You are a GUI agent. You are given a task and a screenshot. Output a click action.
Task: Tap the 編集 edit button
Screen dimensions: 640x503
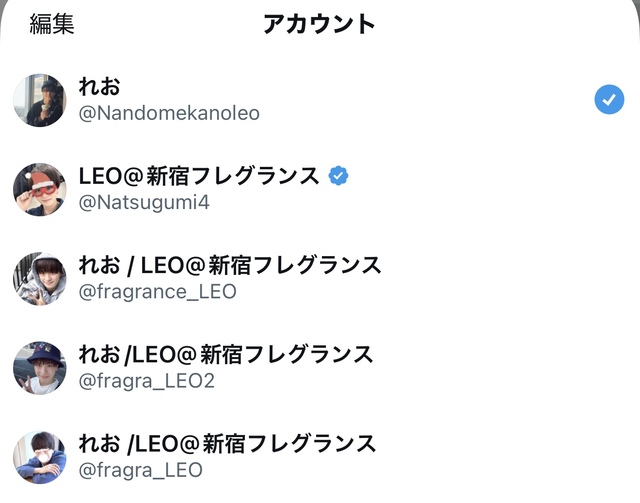click(x=52, y=24)
